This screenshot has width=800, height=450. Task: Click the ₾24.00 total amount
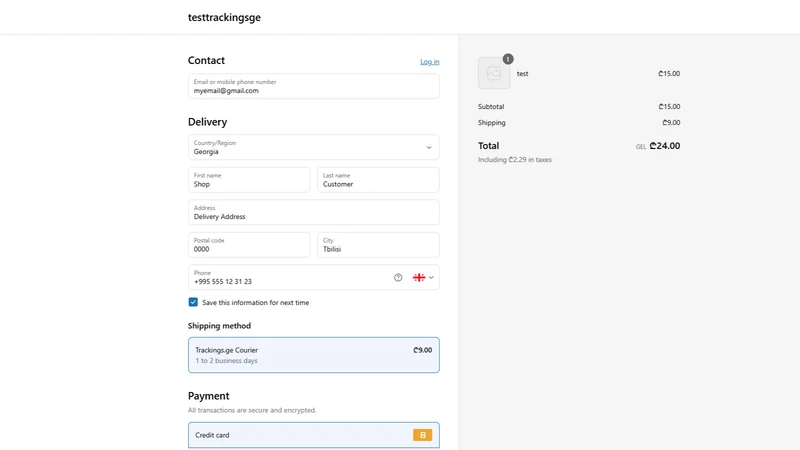click(665, 146)
